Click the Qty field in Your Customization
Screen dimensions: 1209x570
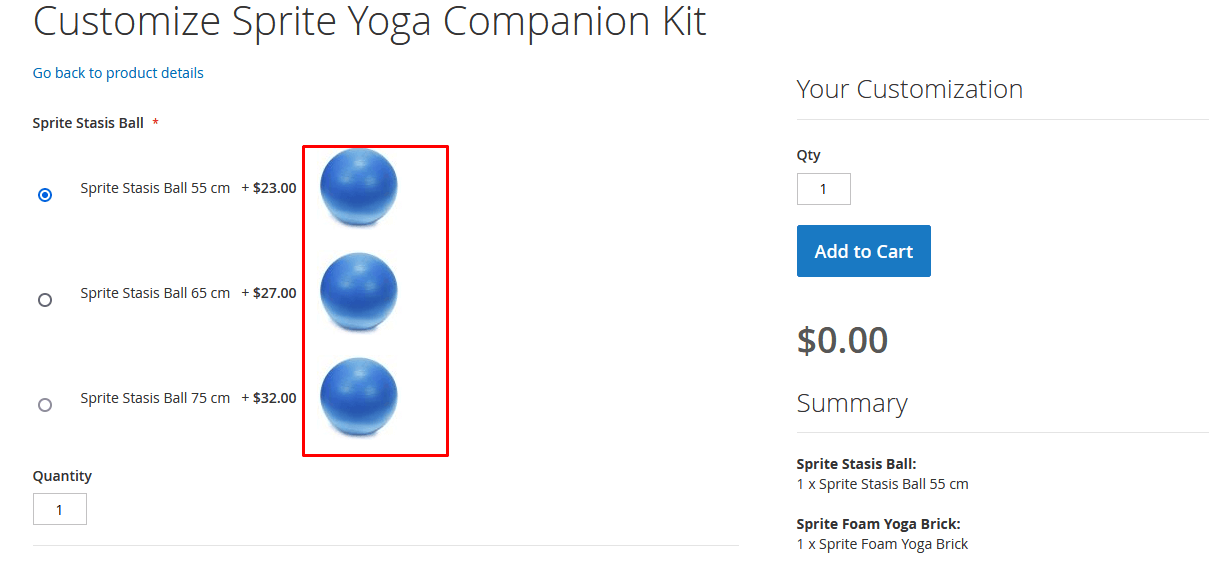click(823, 189)
